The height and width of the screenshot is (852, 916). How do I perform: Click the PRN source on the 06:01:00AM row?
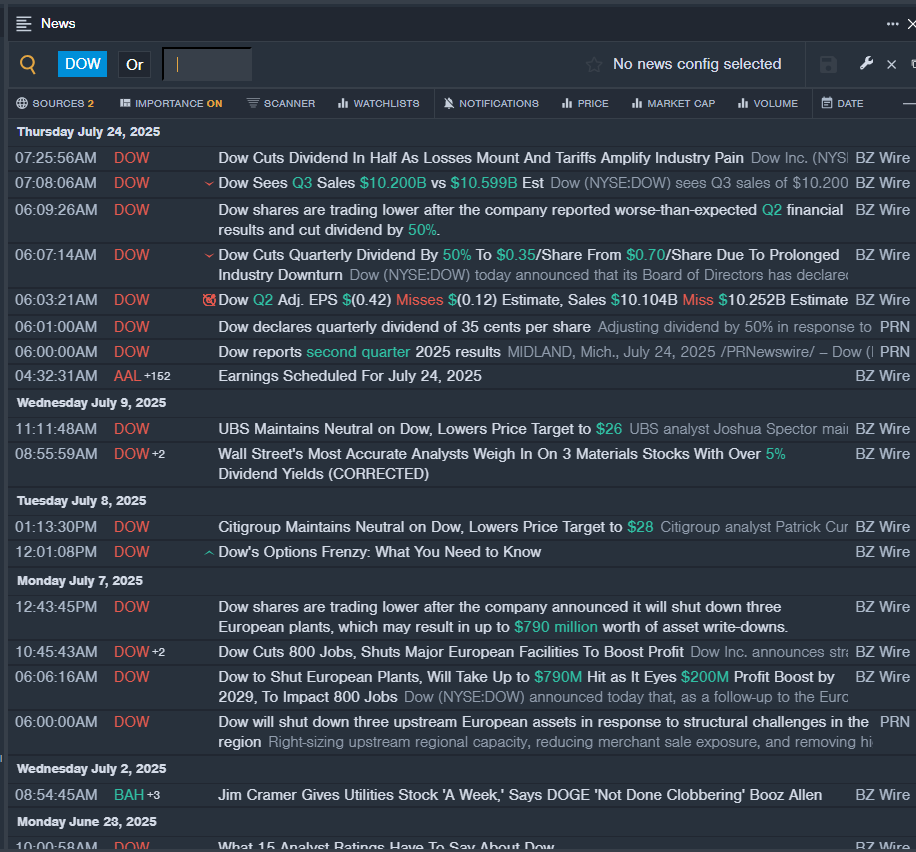coord(895,327)
